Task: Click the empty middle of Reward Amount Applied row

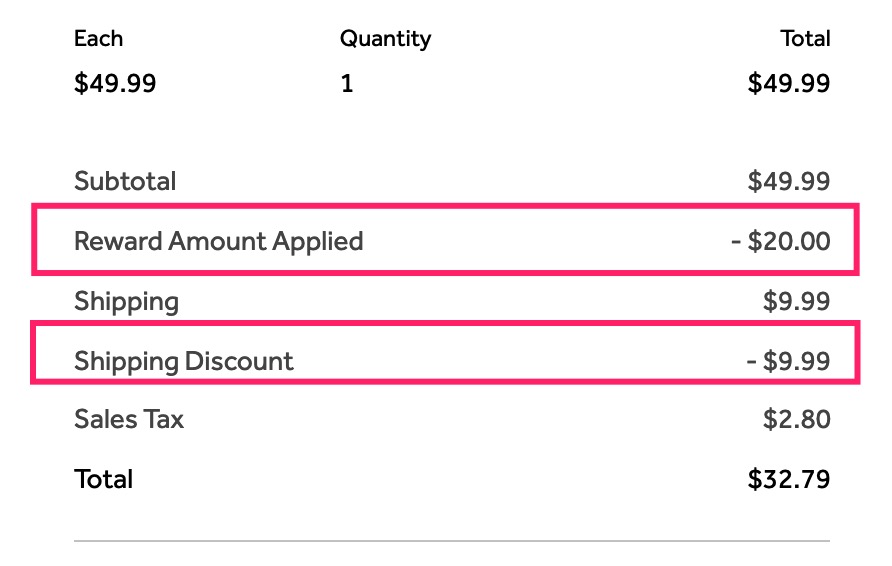Action: tap(540, 241)
